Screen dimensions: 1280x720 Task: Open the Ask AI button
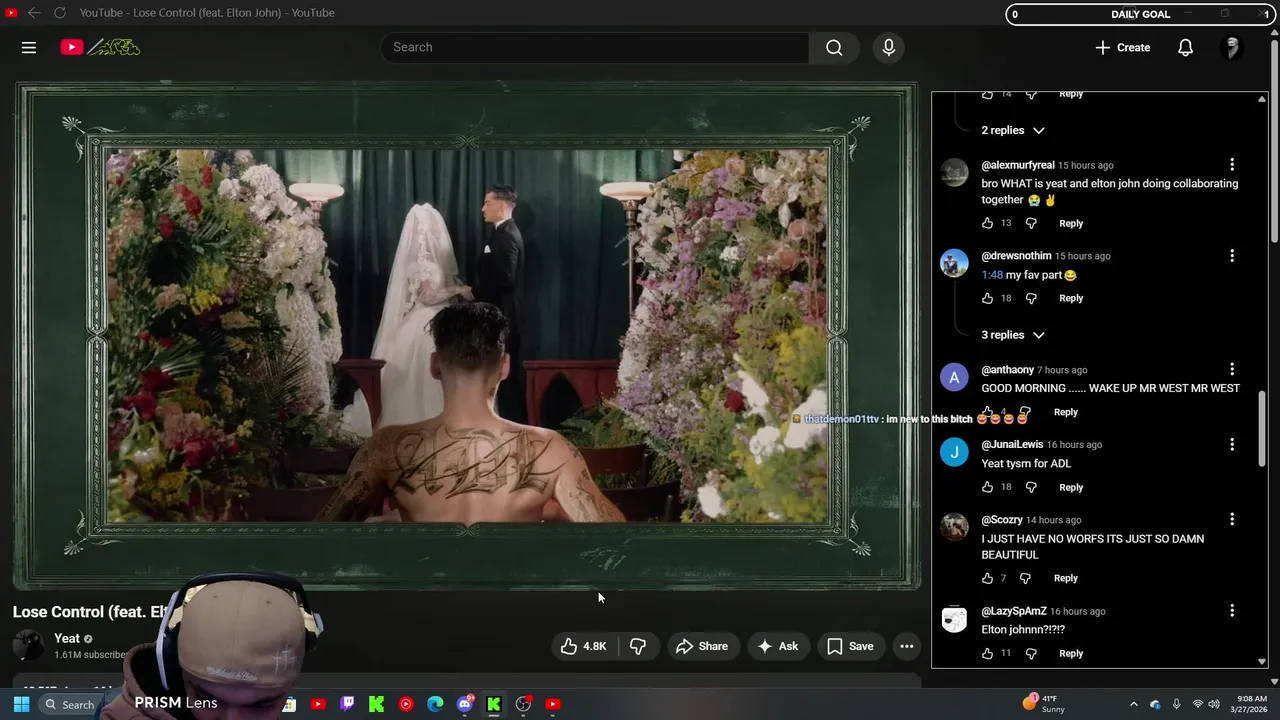tap(778, 646)
